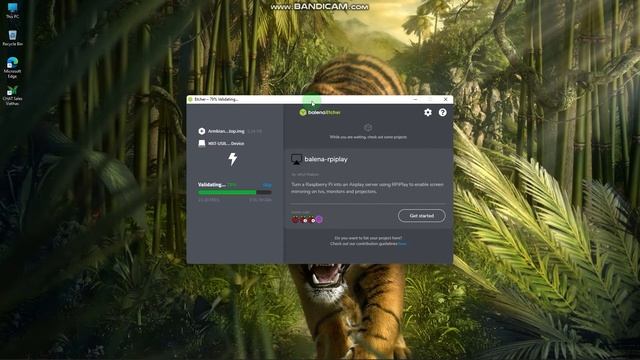Click the balena-rpiplay project title
Image resolution: width=640 pixels, height=360 pixels.
326,159
